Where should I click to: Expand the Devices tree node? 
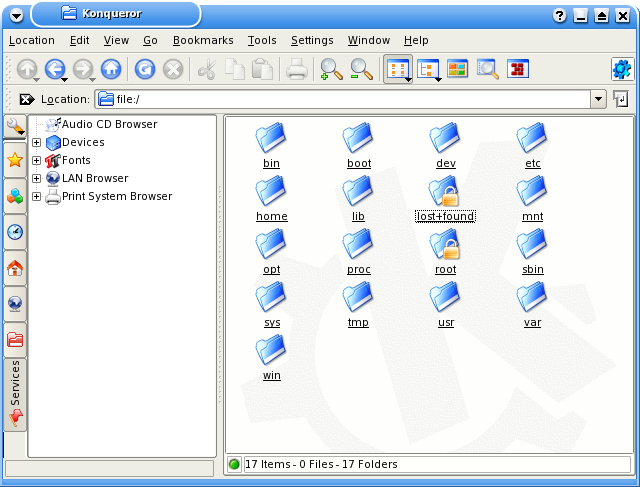pos(37,143)
